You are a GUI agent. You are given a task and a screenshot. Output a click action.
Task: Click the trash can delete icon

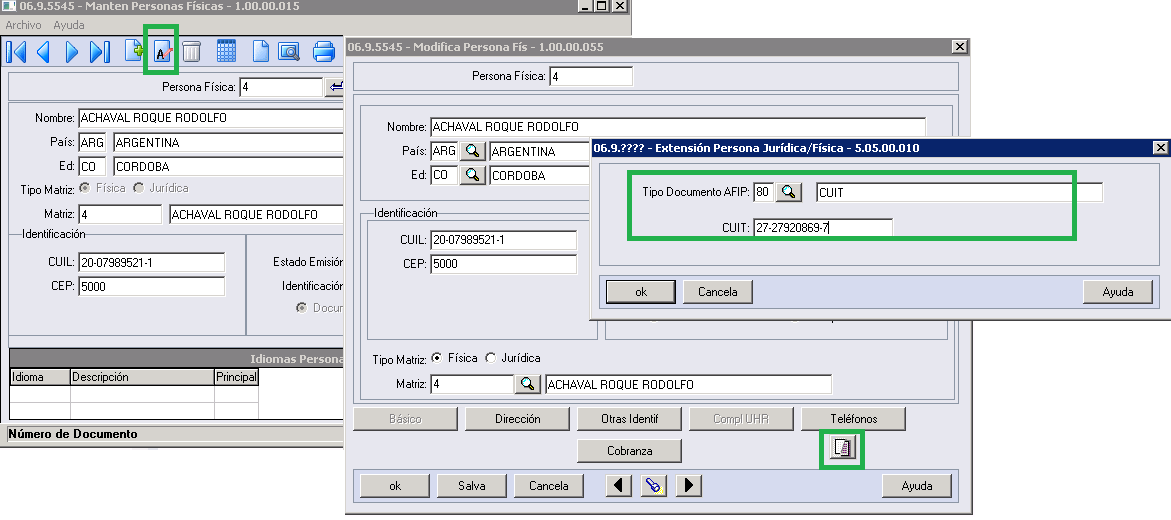click(x=191, y=52)
